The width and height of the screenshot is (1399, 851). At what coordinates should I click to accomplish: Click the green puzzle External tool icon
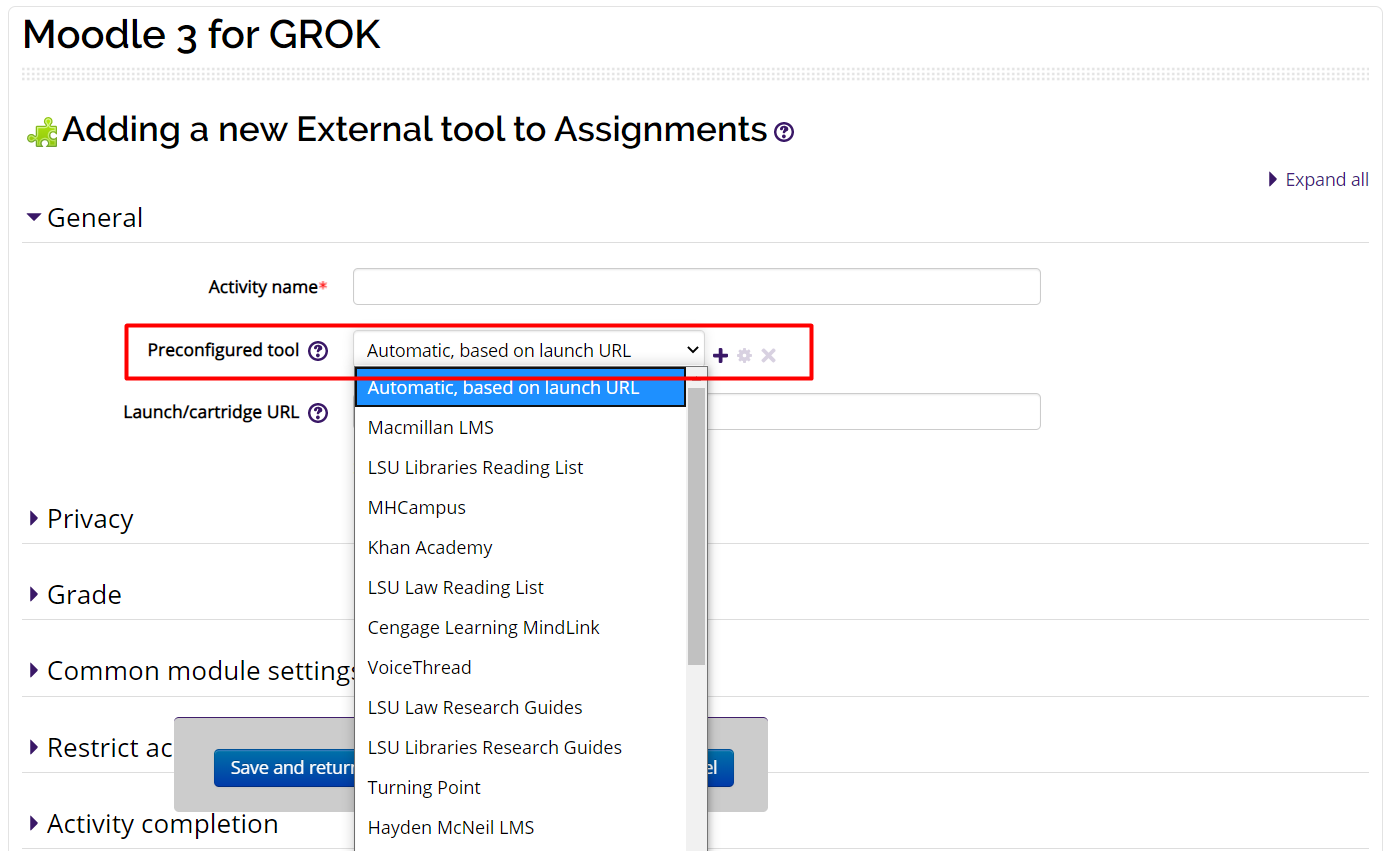point(42,132)
